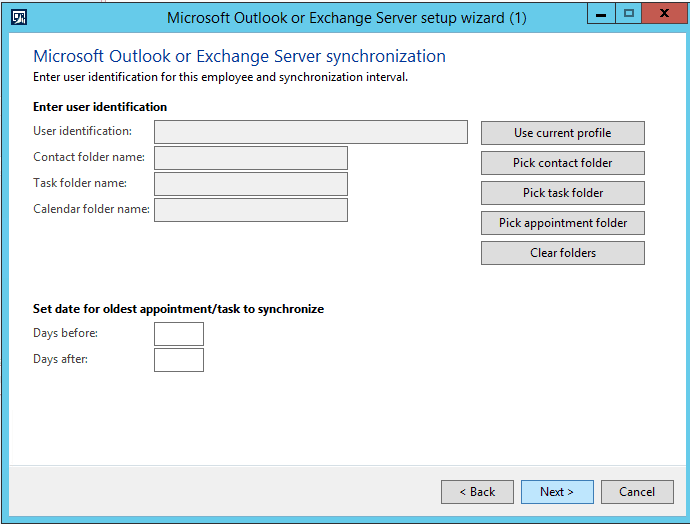The height and width of the screenshot is (524, 690).
Task: Click the 'User identification:' label
Action: click(82, 131)
